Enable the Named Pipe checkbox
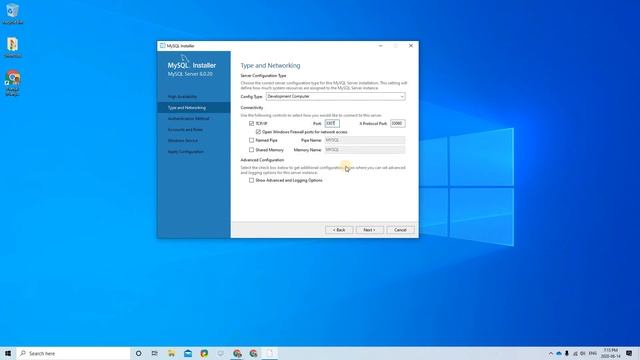The height and width of the screenshot is (360, 640). (x=251, y=140)
